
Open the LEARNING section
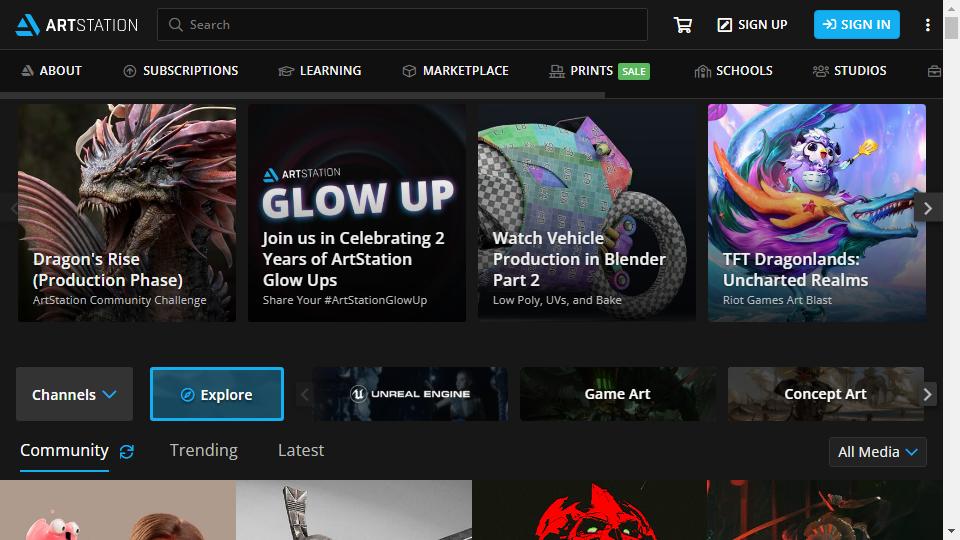320,71
